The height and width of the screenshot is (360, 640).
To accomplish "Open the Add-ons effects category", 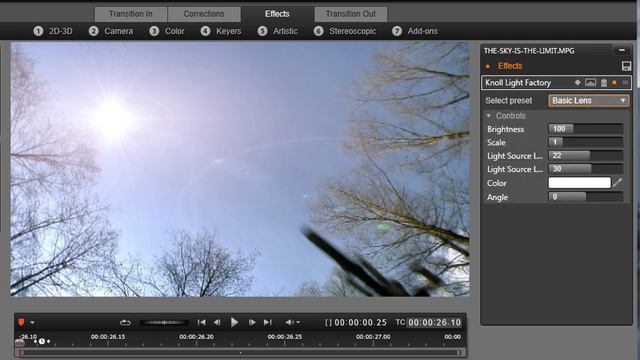I will pyautogui.click(x=415, y=31).
